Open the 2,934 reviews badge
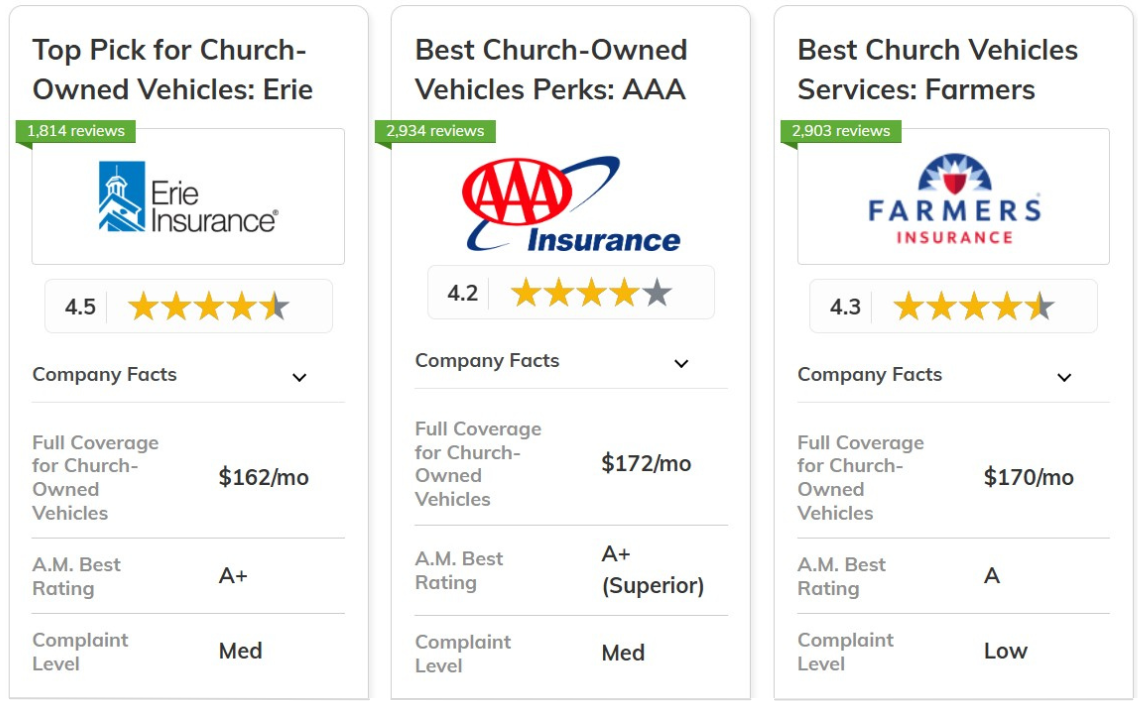This screenshot has height=705, width=1142. 435,131
